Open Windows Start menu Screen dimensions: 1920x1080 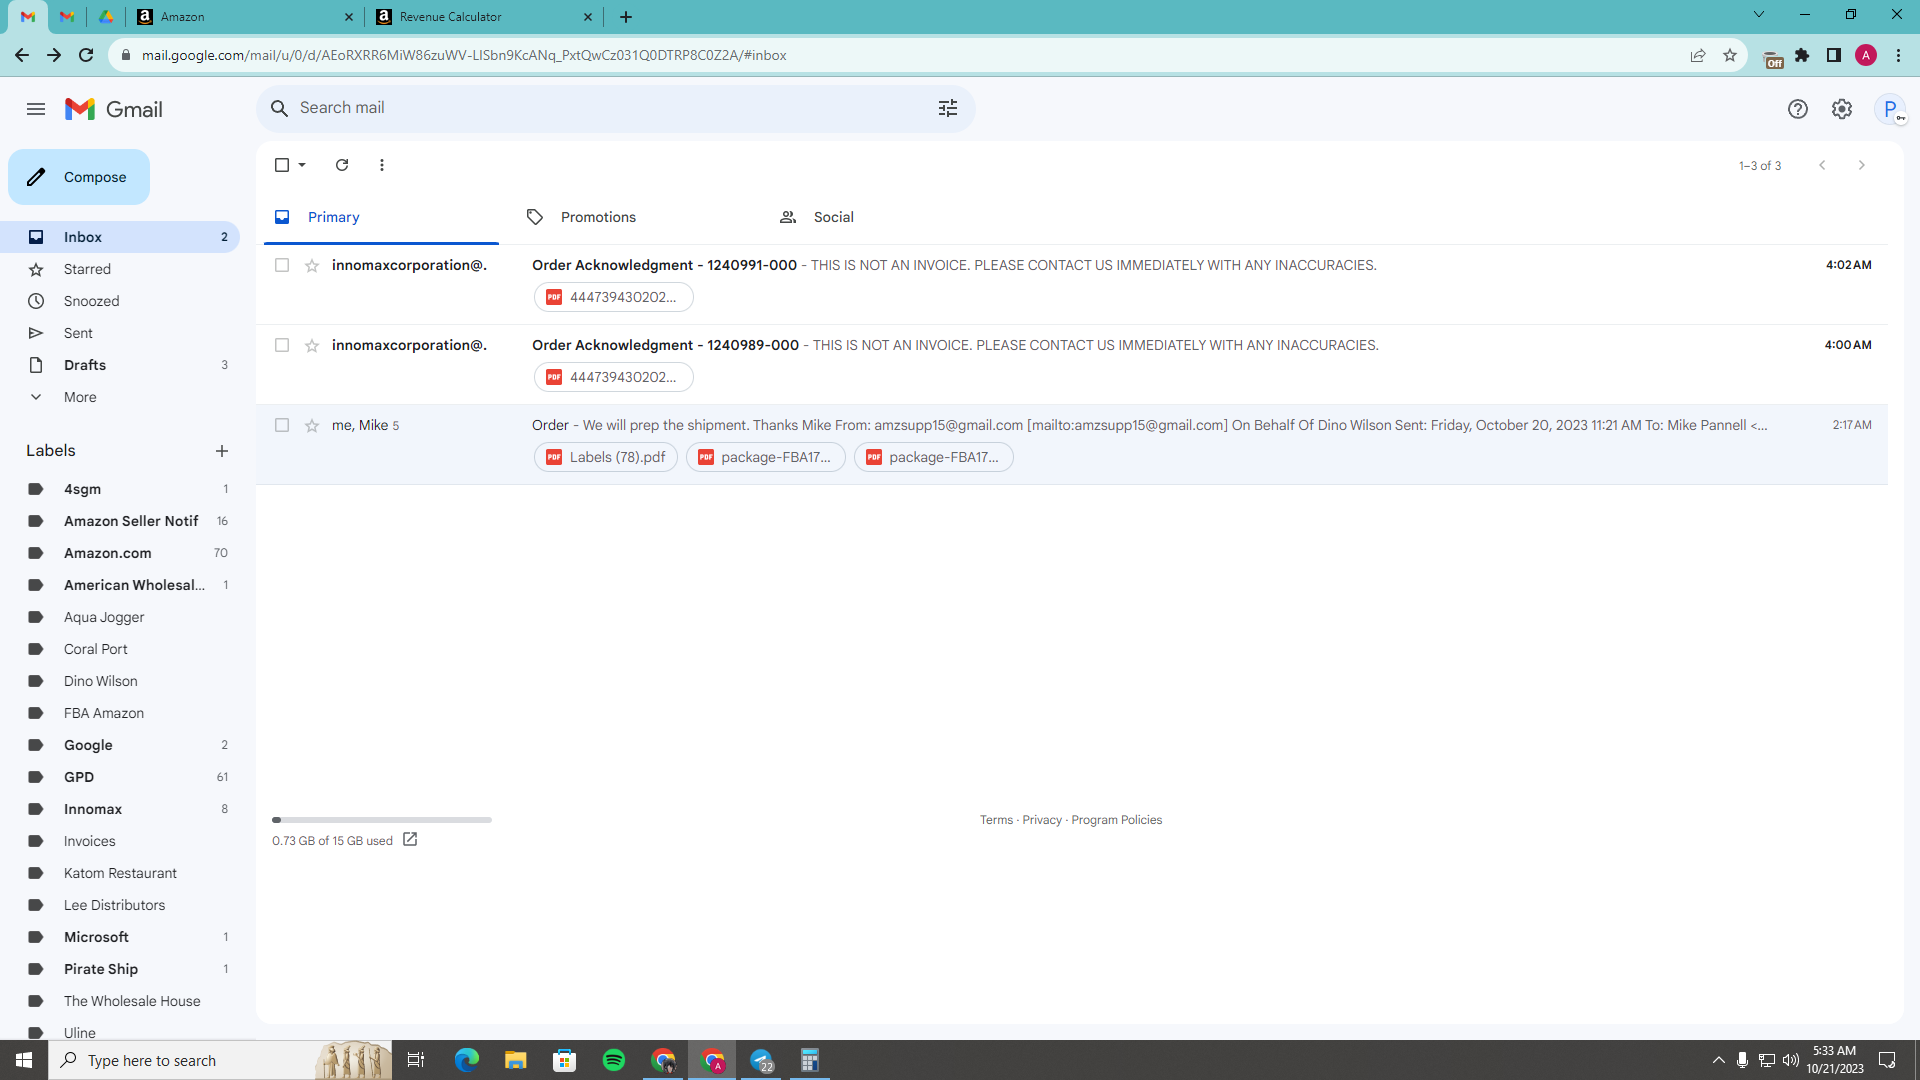pyautogui.click(x=24, y=1060)
